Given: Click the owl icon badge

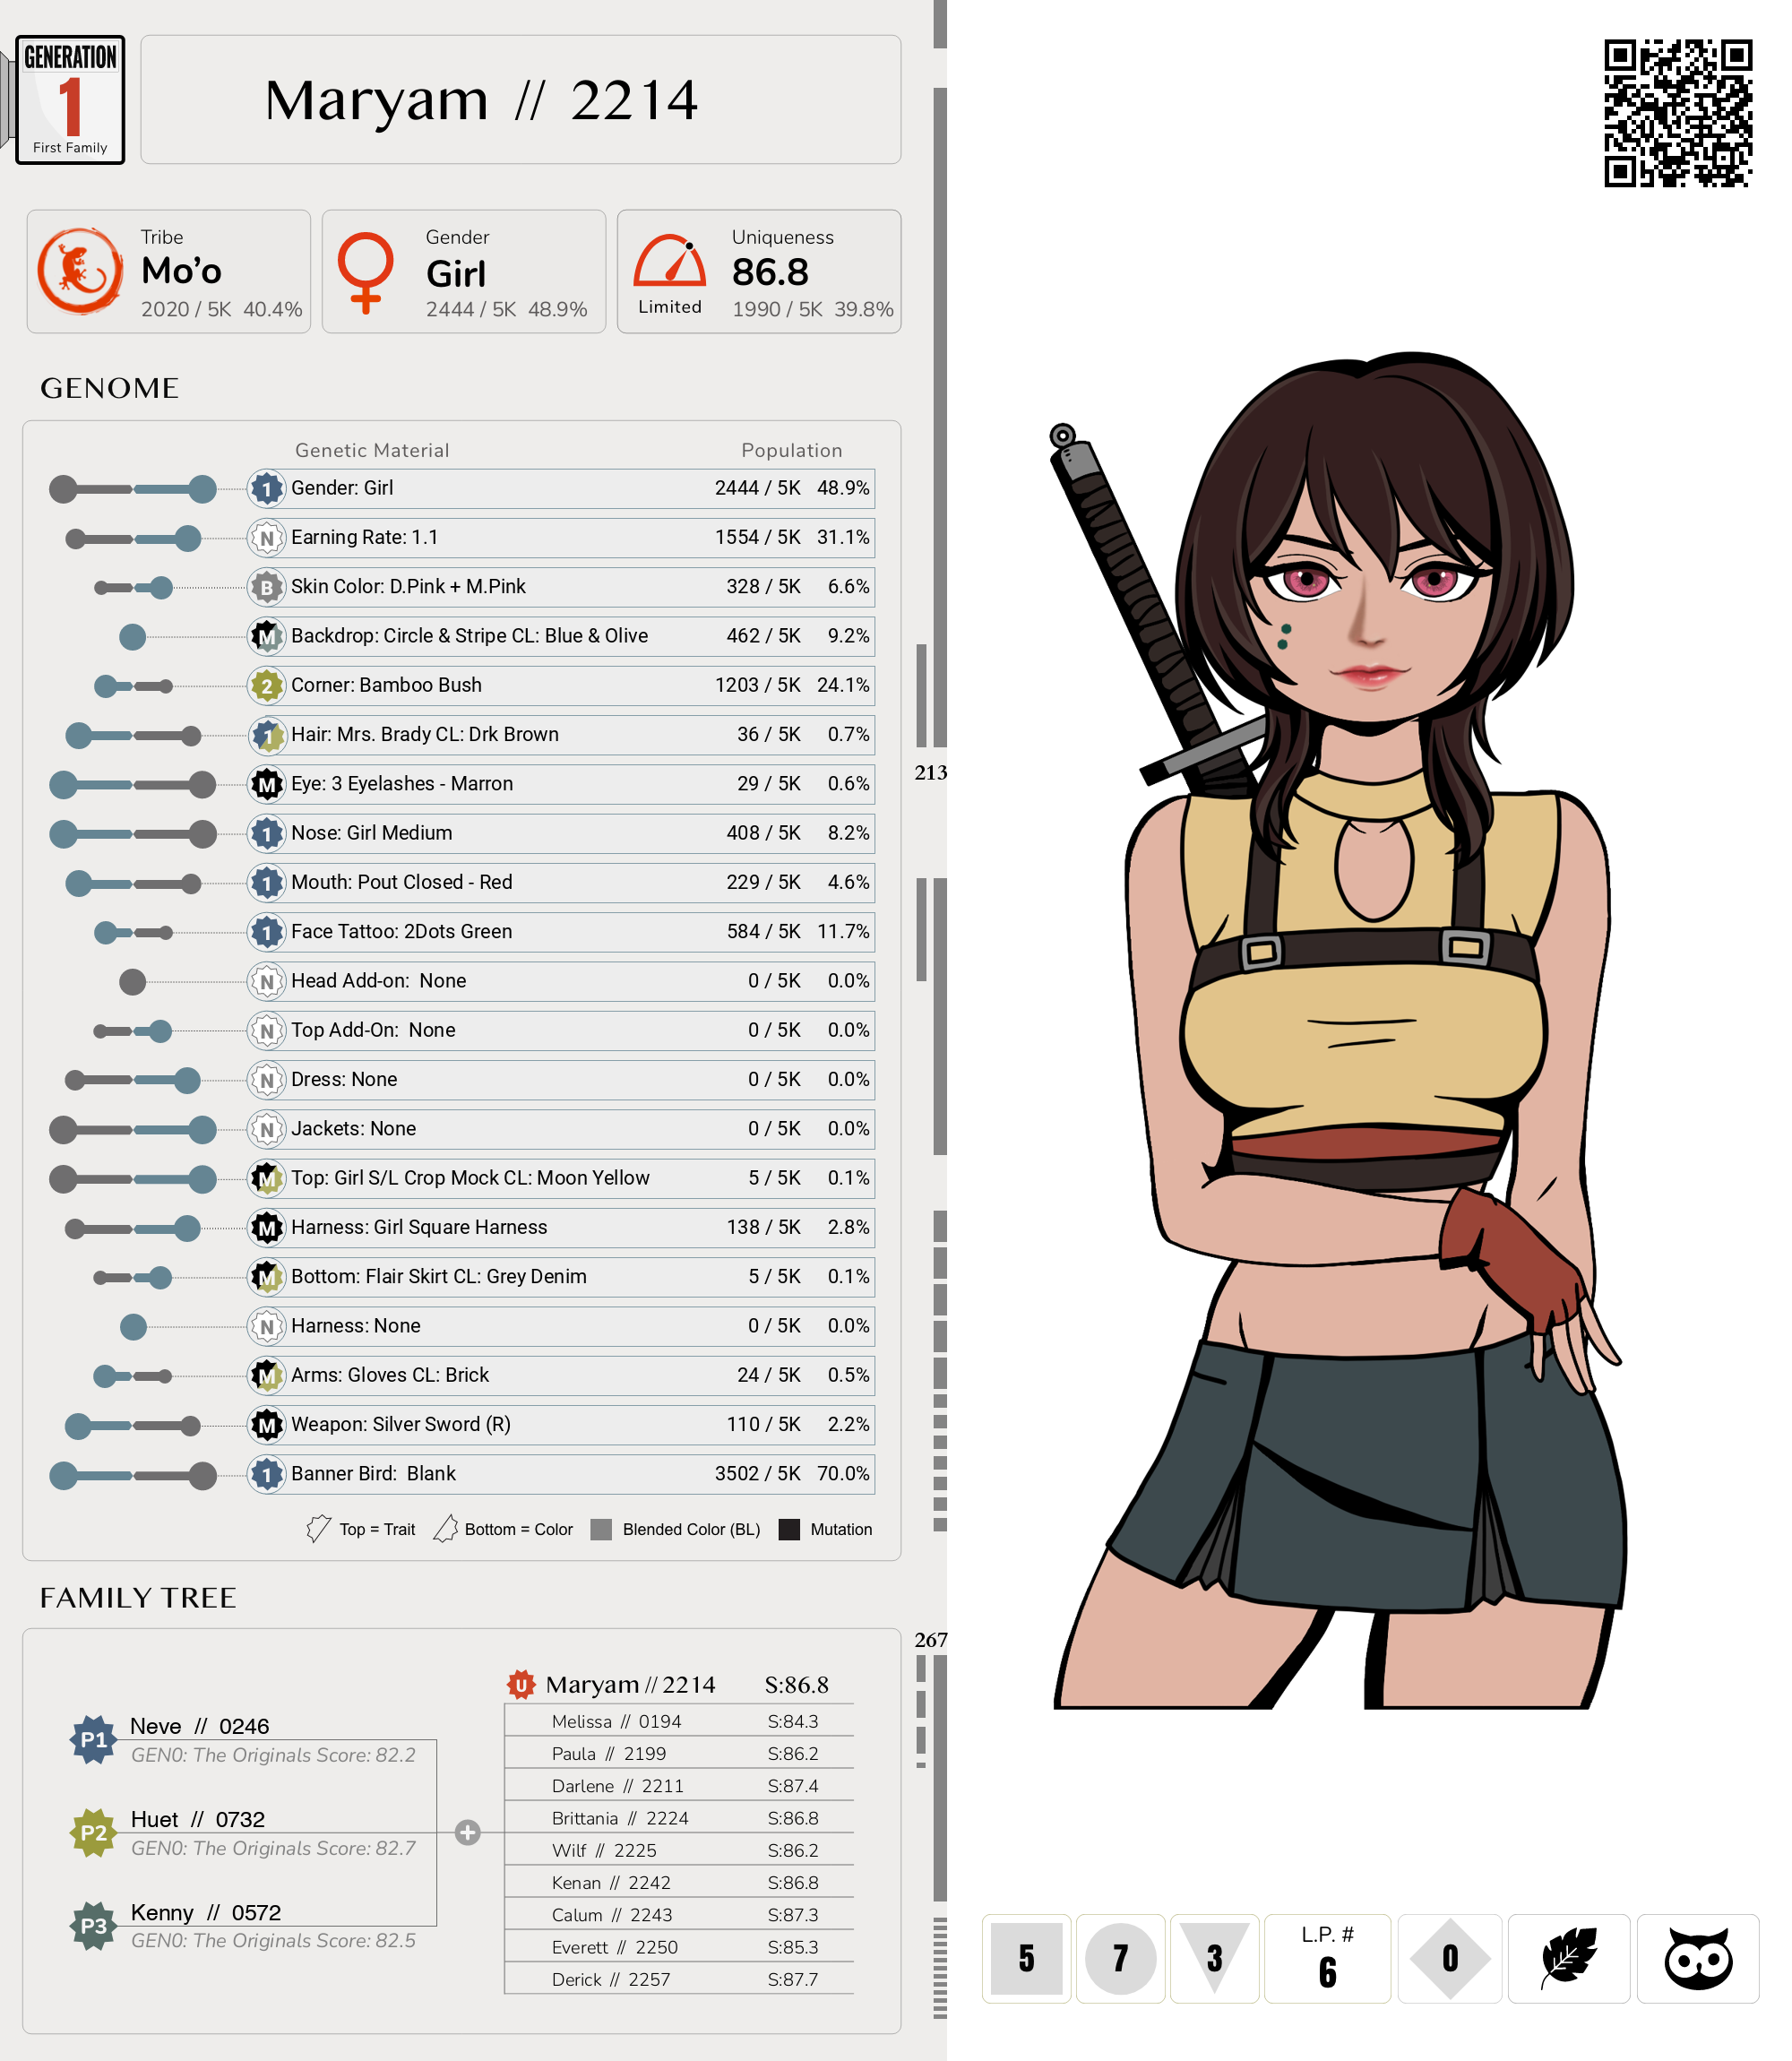Looking at the screenshot, I should coord(1697,1957).
